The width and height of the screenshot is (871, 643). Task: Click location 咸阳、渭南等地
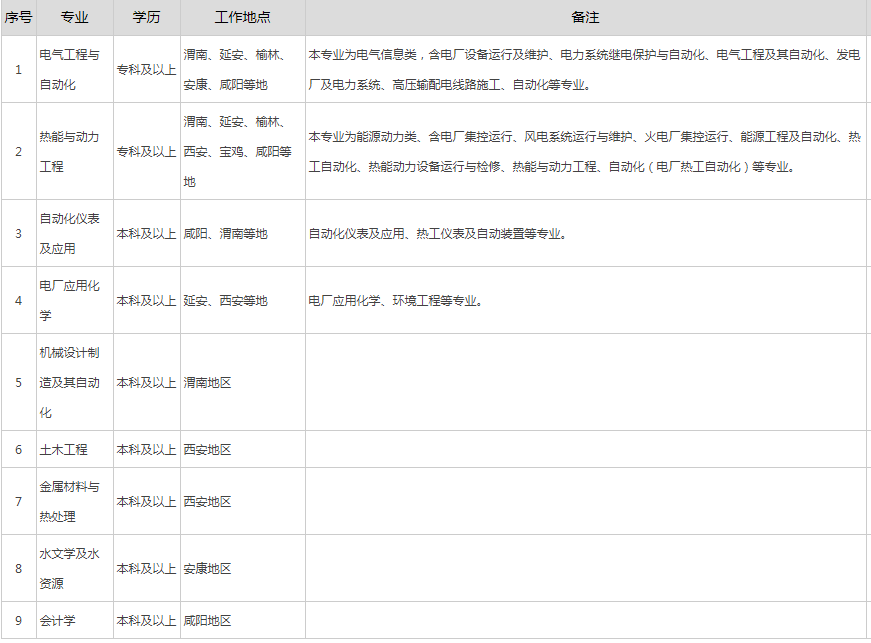(x=226, y=234)
